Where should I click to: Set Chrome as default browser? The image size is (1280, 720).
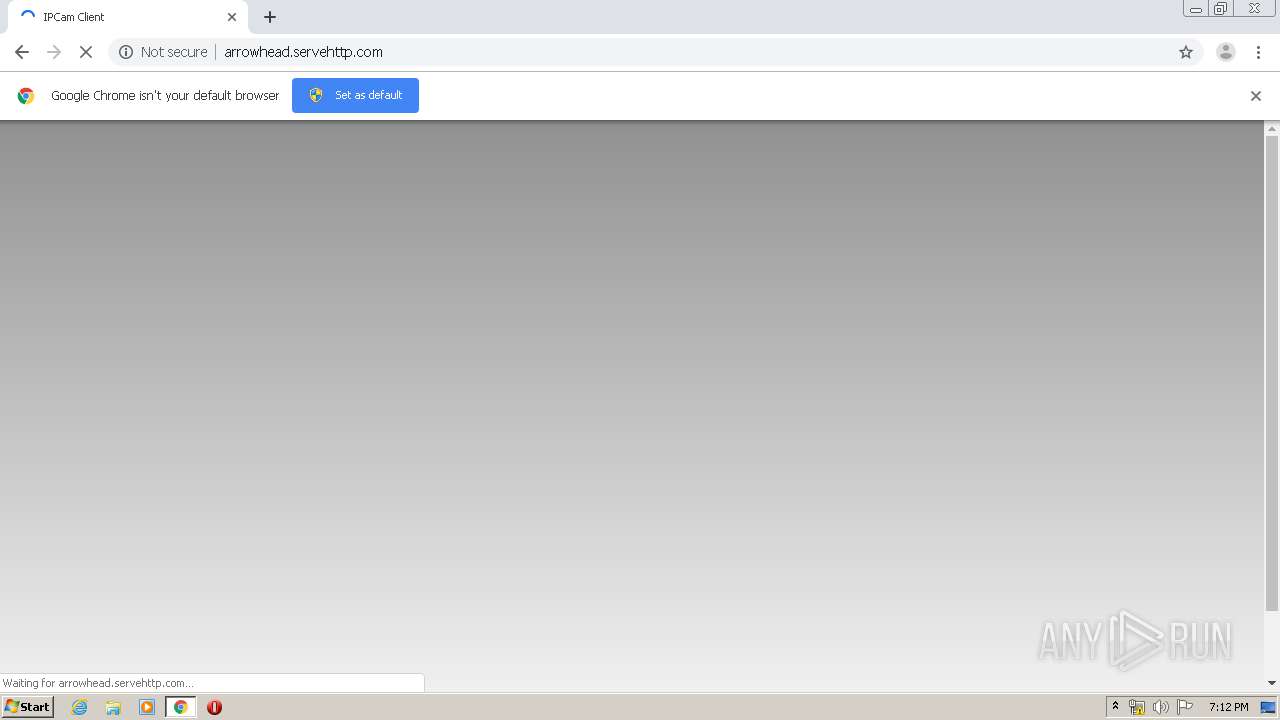355,95
